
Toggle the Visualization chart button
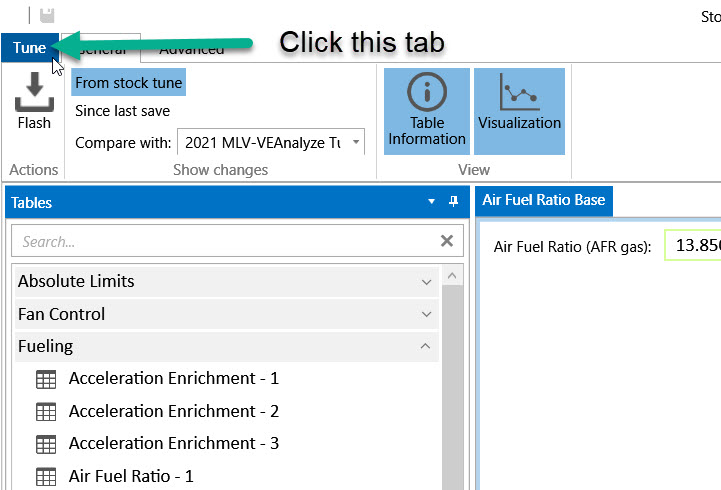(x=519, y=110)
